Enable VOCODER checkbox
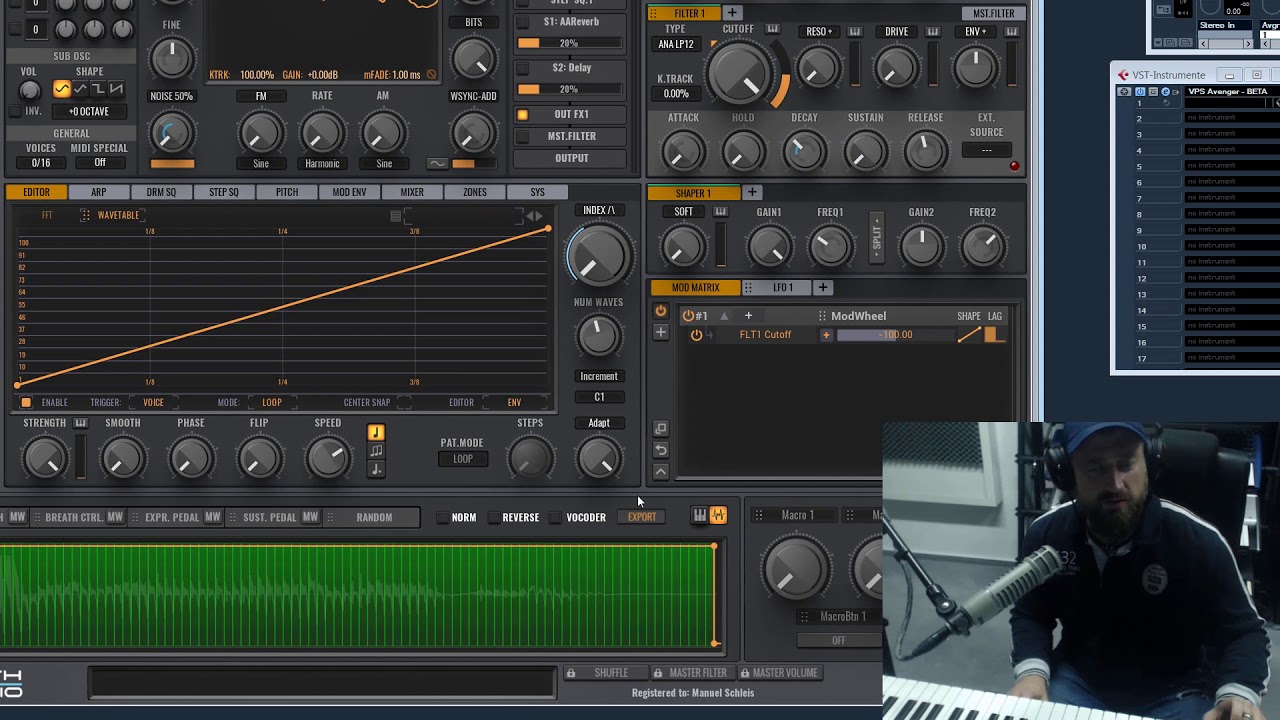Viewport: 1280px width, 720px height. [x=556, y=518]
